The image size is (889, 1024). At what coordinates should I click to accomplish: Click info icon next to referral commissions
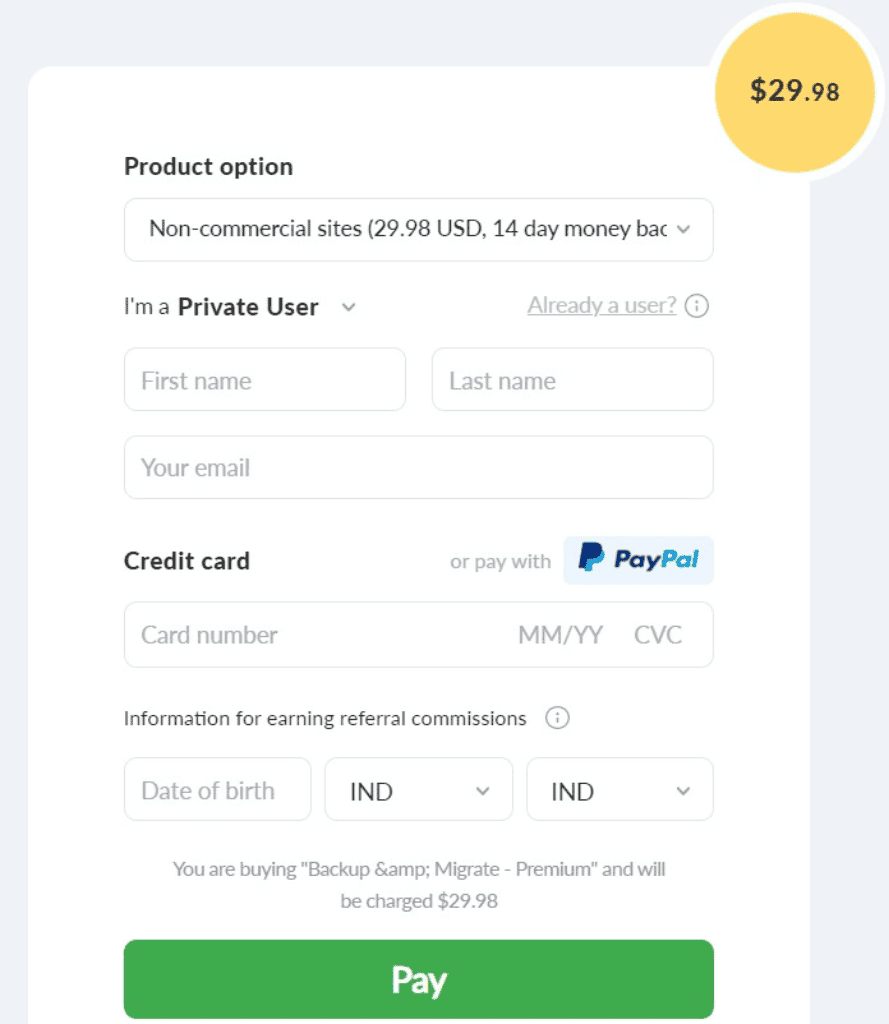click(x=557, y=718)
